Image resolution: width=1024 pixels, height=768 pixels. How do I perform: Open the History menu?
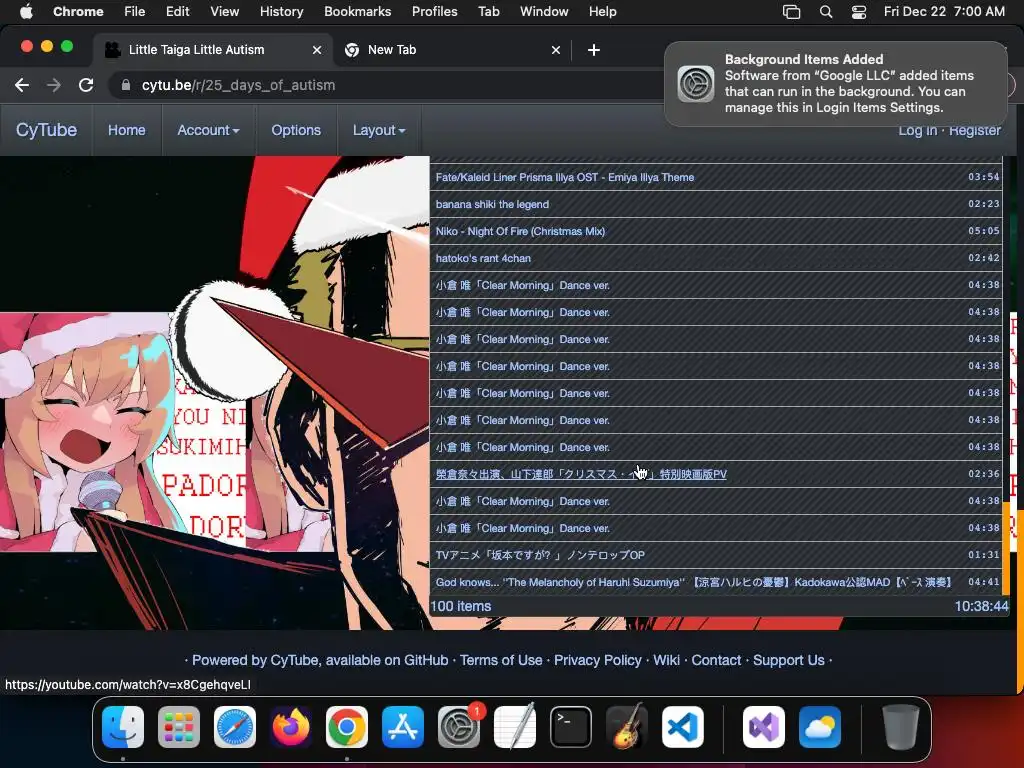click(x=281, y=11)
